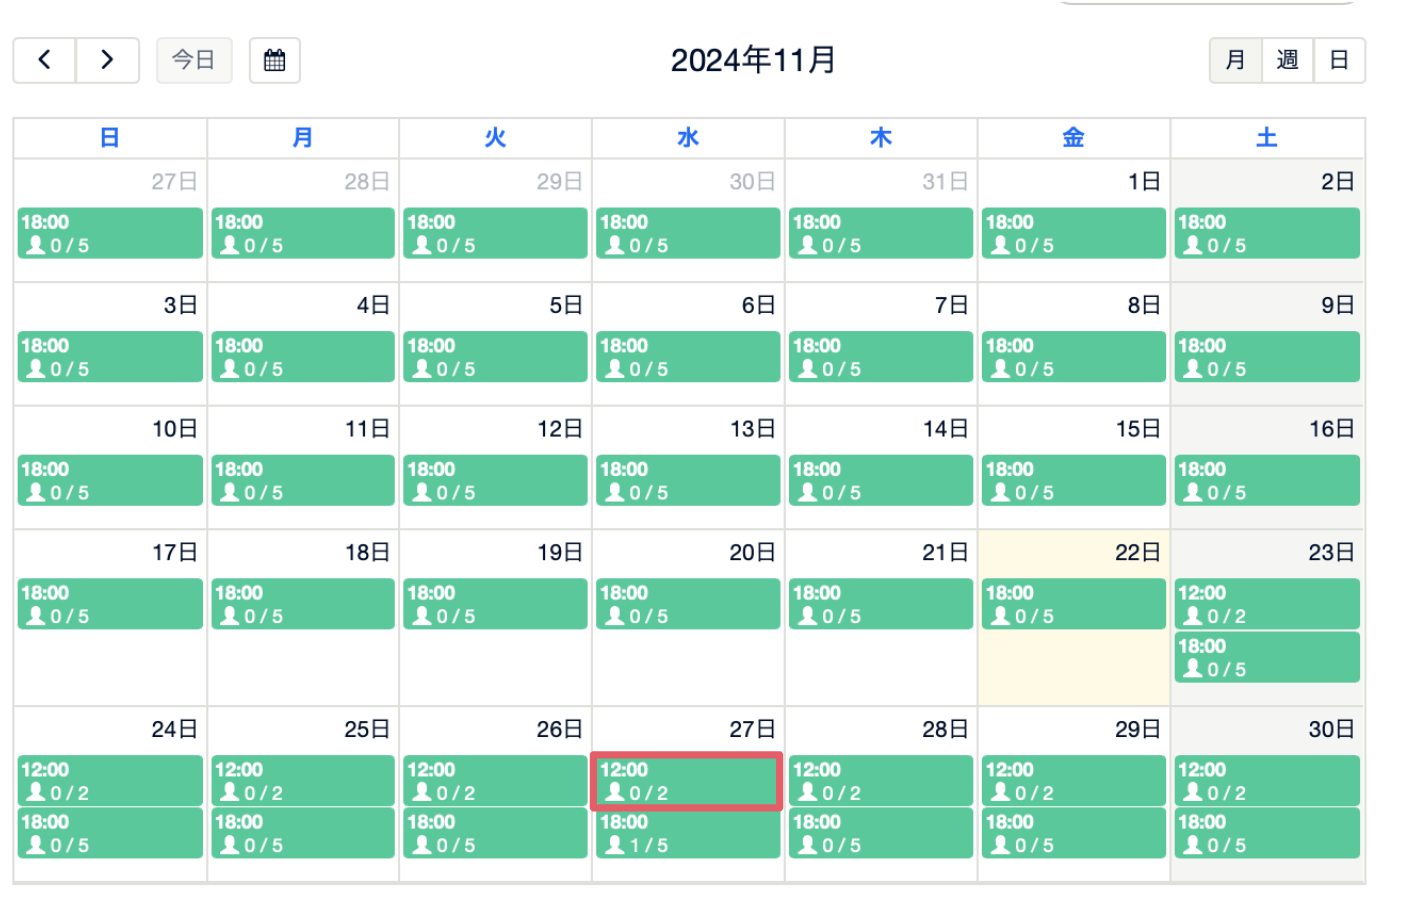Open the 18:00 slot on the 22nd
The height and width of the screenshot is (910, 1404).
pyautogui.click(x=1073, y=604)
